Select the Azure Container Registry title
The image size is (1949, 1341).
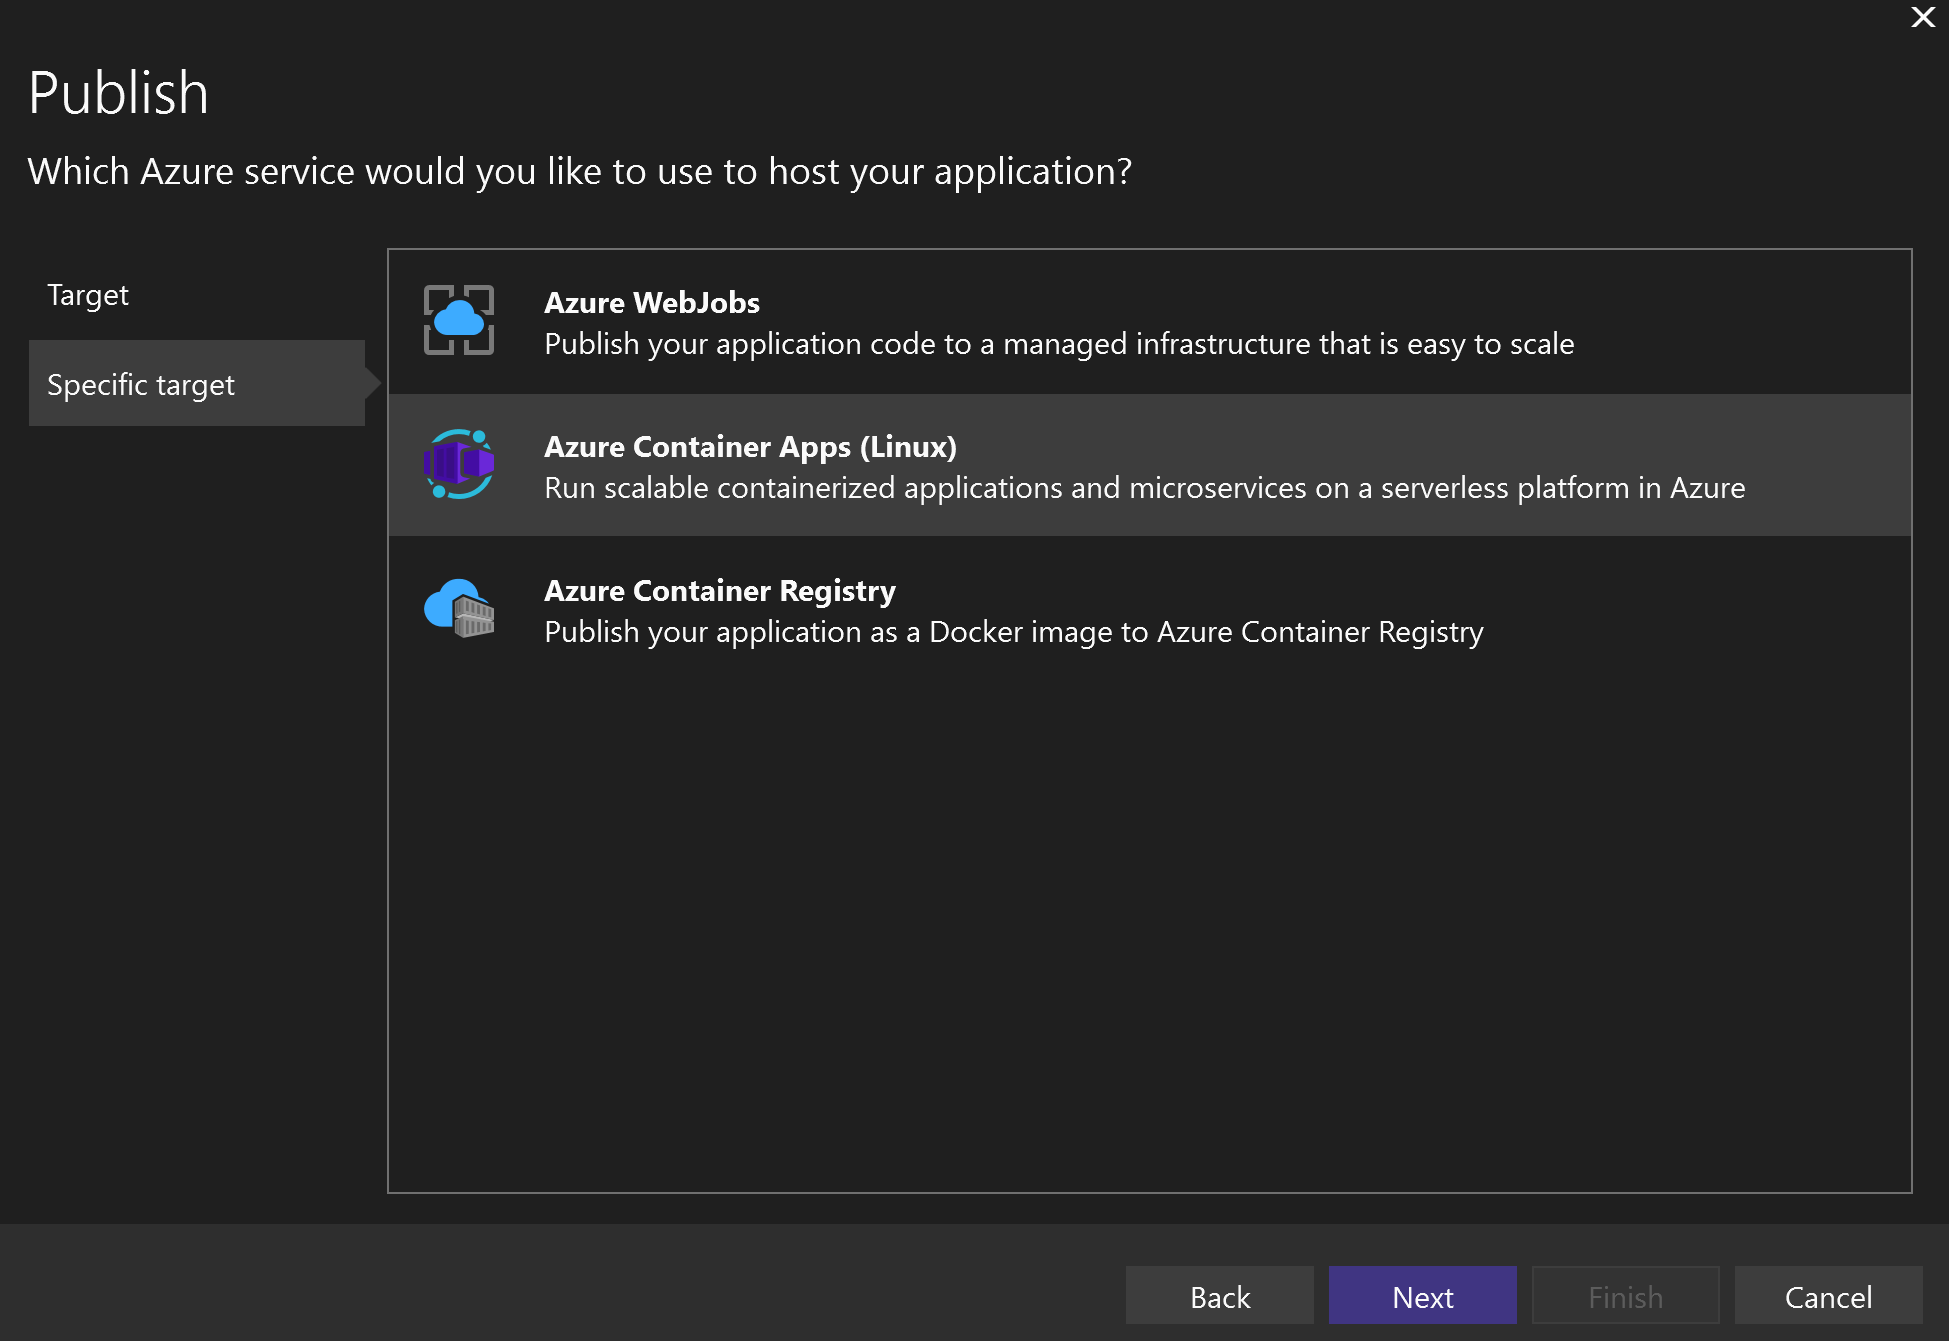pyautogui.click(x=720, y=591)
